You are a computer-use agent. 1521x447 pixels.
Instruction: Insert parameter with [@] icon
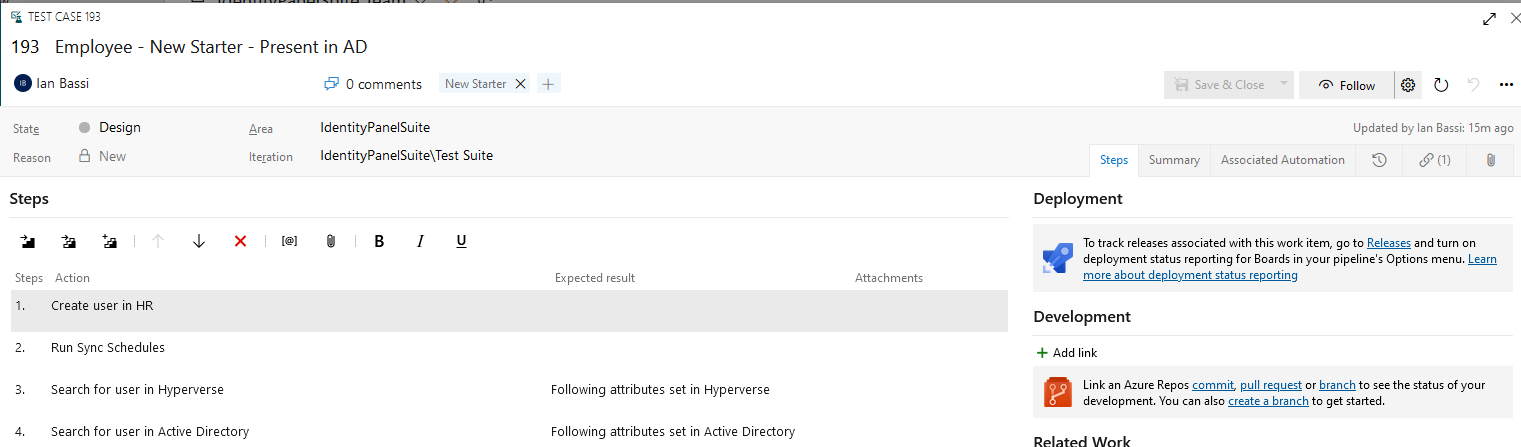pos(289,241)
